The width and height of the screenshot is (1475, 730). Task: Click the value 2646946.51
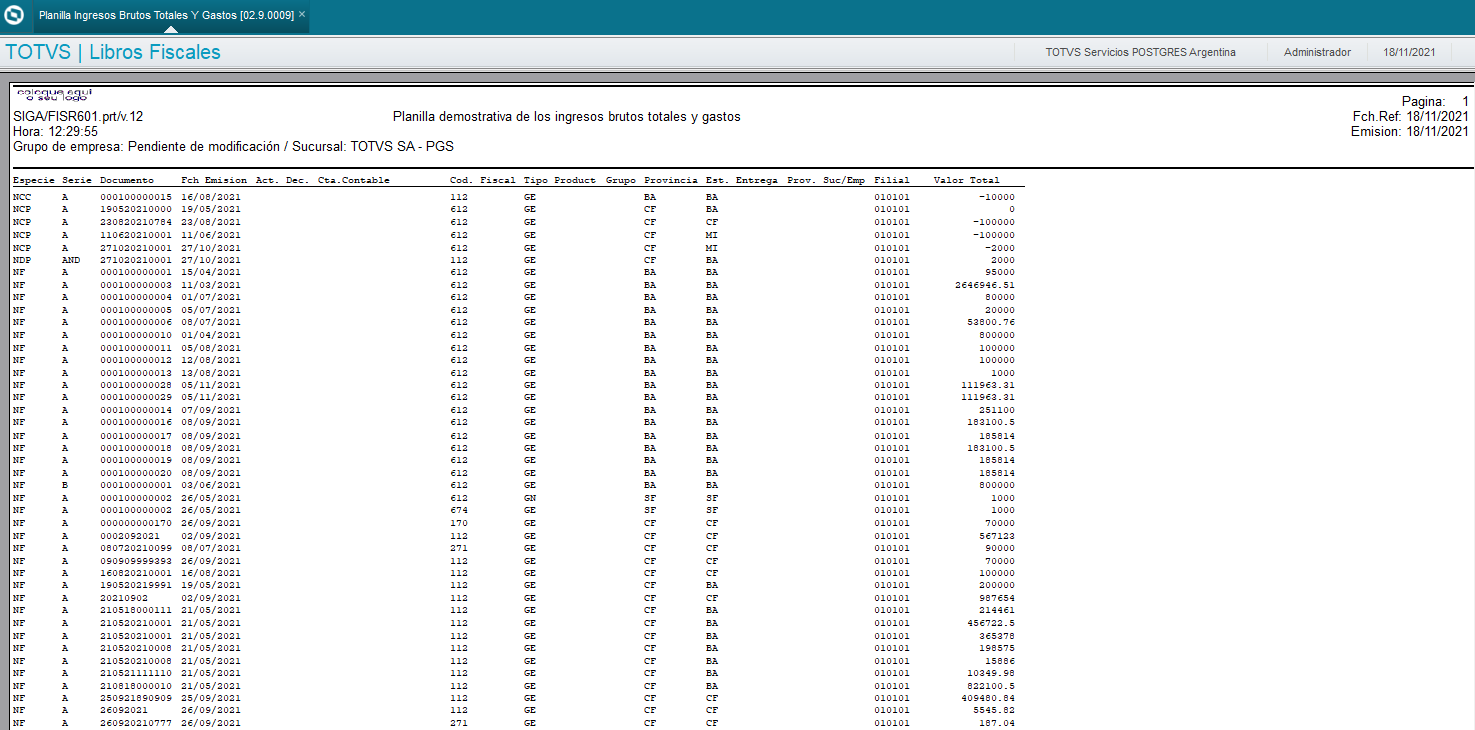tap(985, 285)
